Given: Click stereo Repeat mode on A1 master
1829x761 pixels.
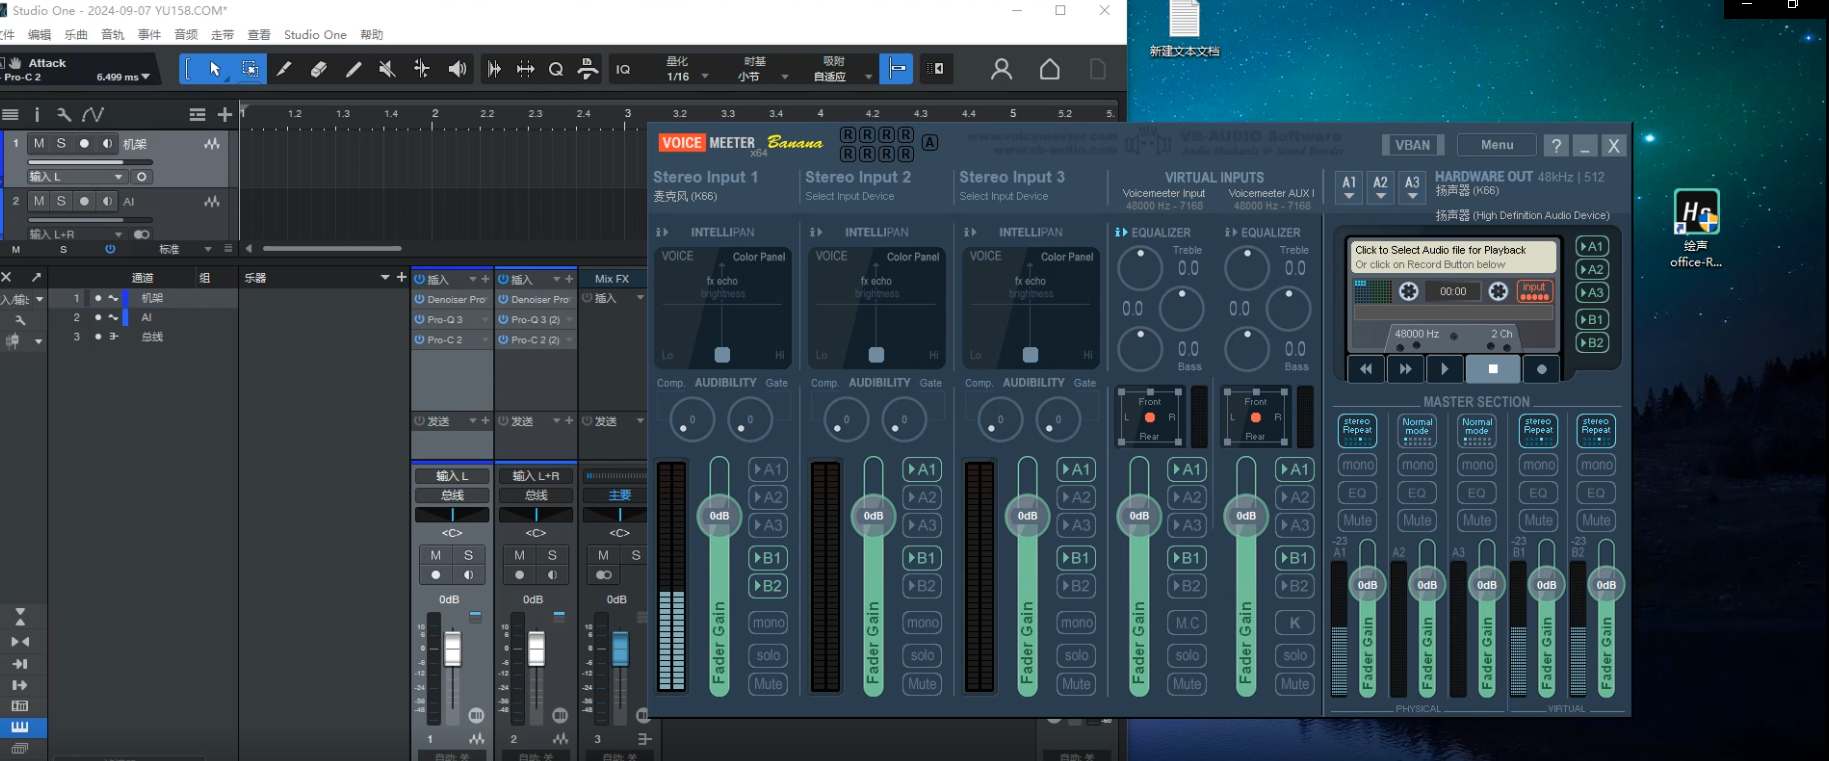Looking at the screenshot, I should tap(1357, 430).
